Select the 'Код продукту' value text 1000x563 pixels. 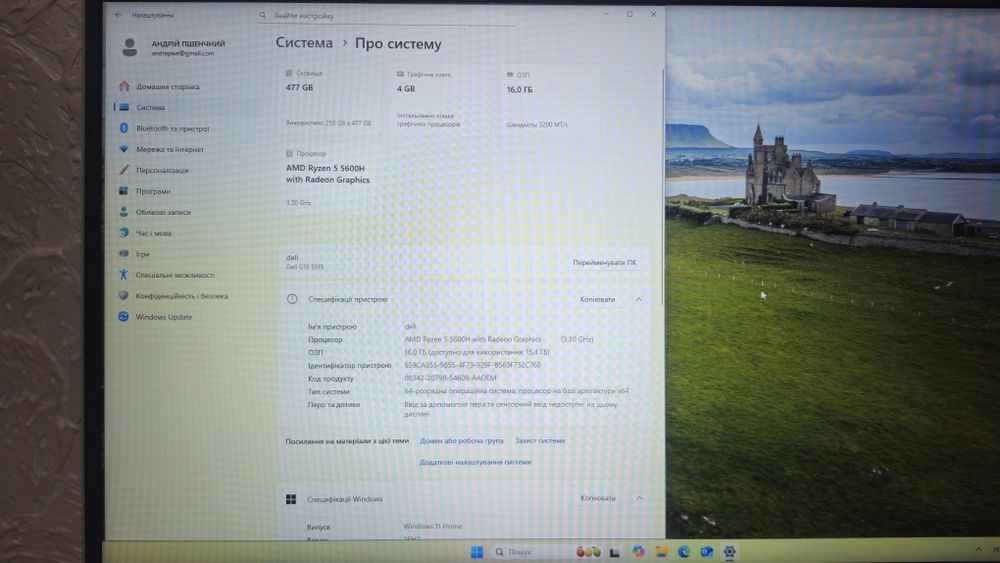450,378
